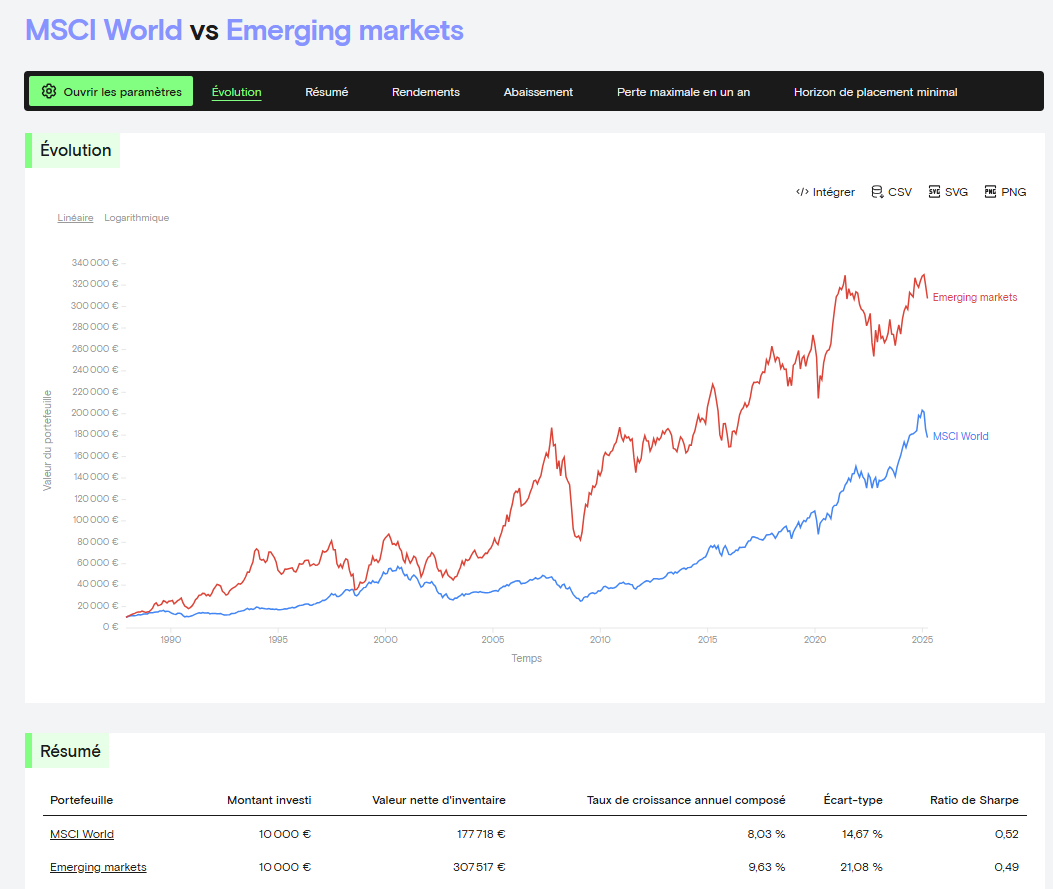The image size is (1053, 889).
Task: Click the MSCI World vs Emerging markets title
Action: 244,30
